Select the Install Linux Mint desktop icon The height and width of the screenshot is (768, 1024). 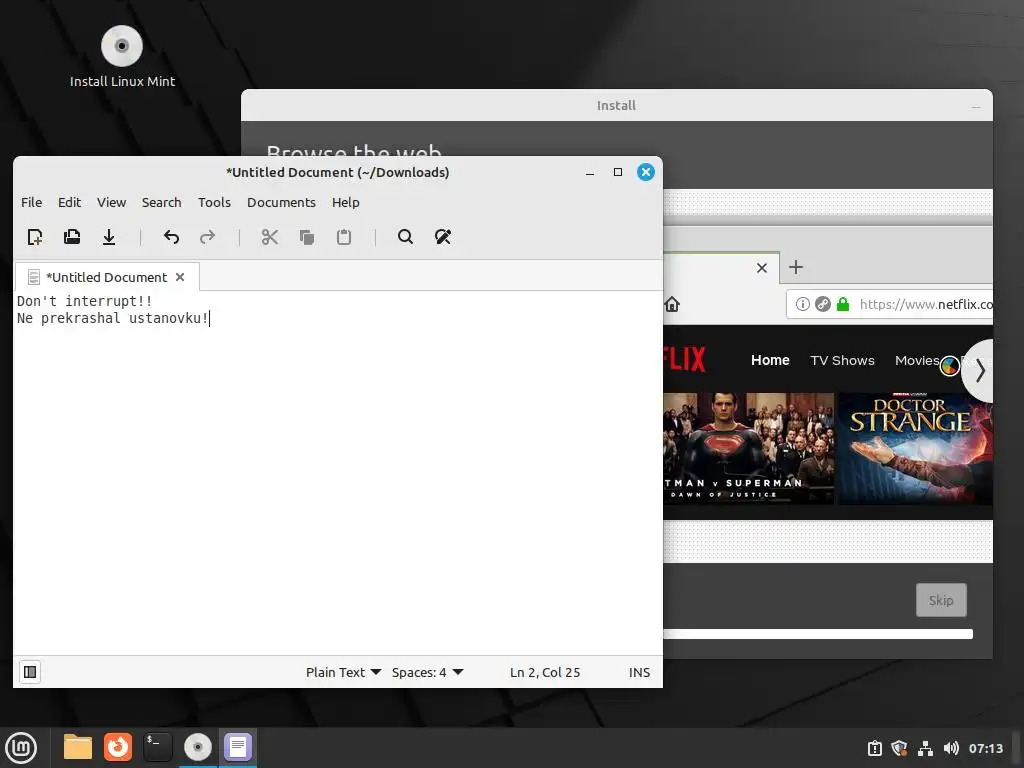[x=122, y=57]
